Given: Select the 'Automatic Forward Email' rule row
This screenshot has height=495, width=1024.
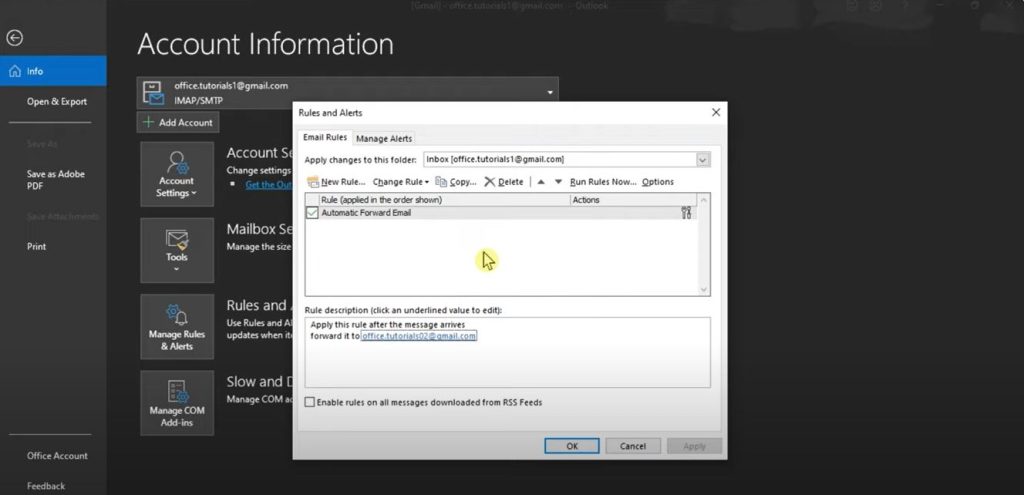Looking at the screenshot, I should click(x=502, y=213).
